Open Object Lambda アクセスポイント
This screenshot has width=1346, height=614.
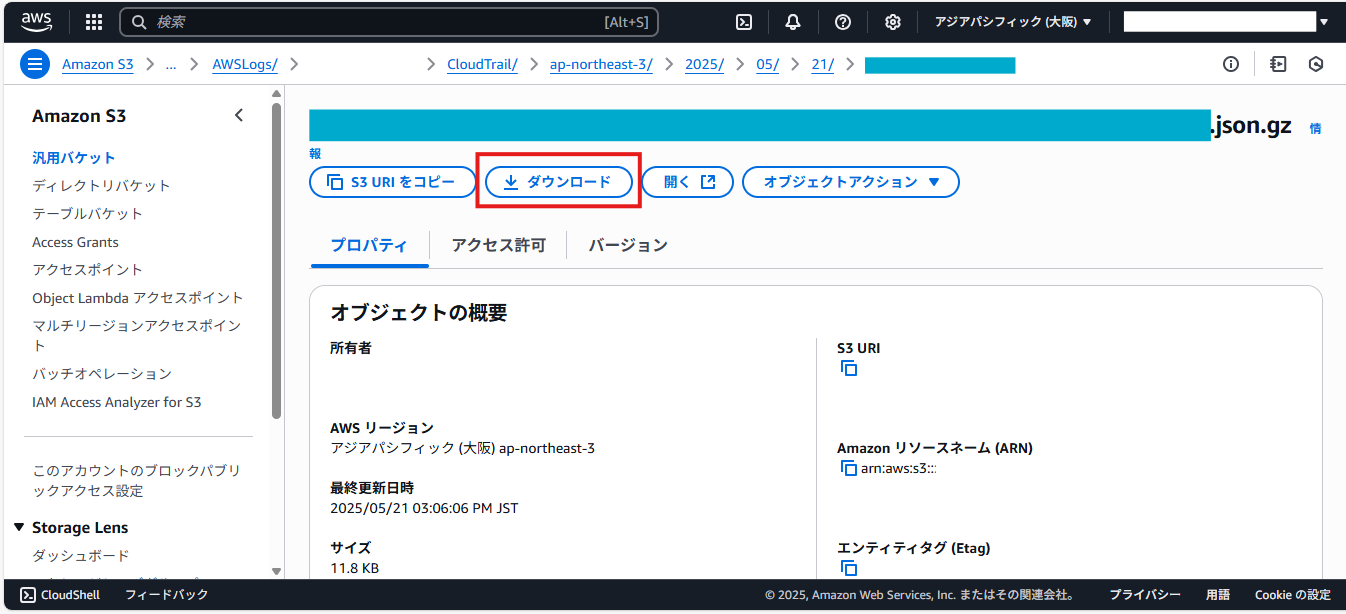tap(138, 297)
